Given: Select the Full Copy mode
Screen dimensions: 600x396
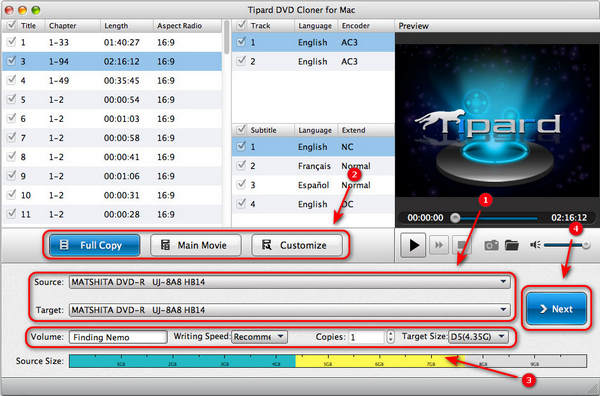Looking at the screenshot, I should click(x=95, y=245).
